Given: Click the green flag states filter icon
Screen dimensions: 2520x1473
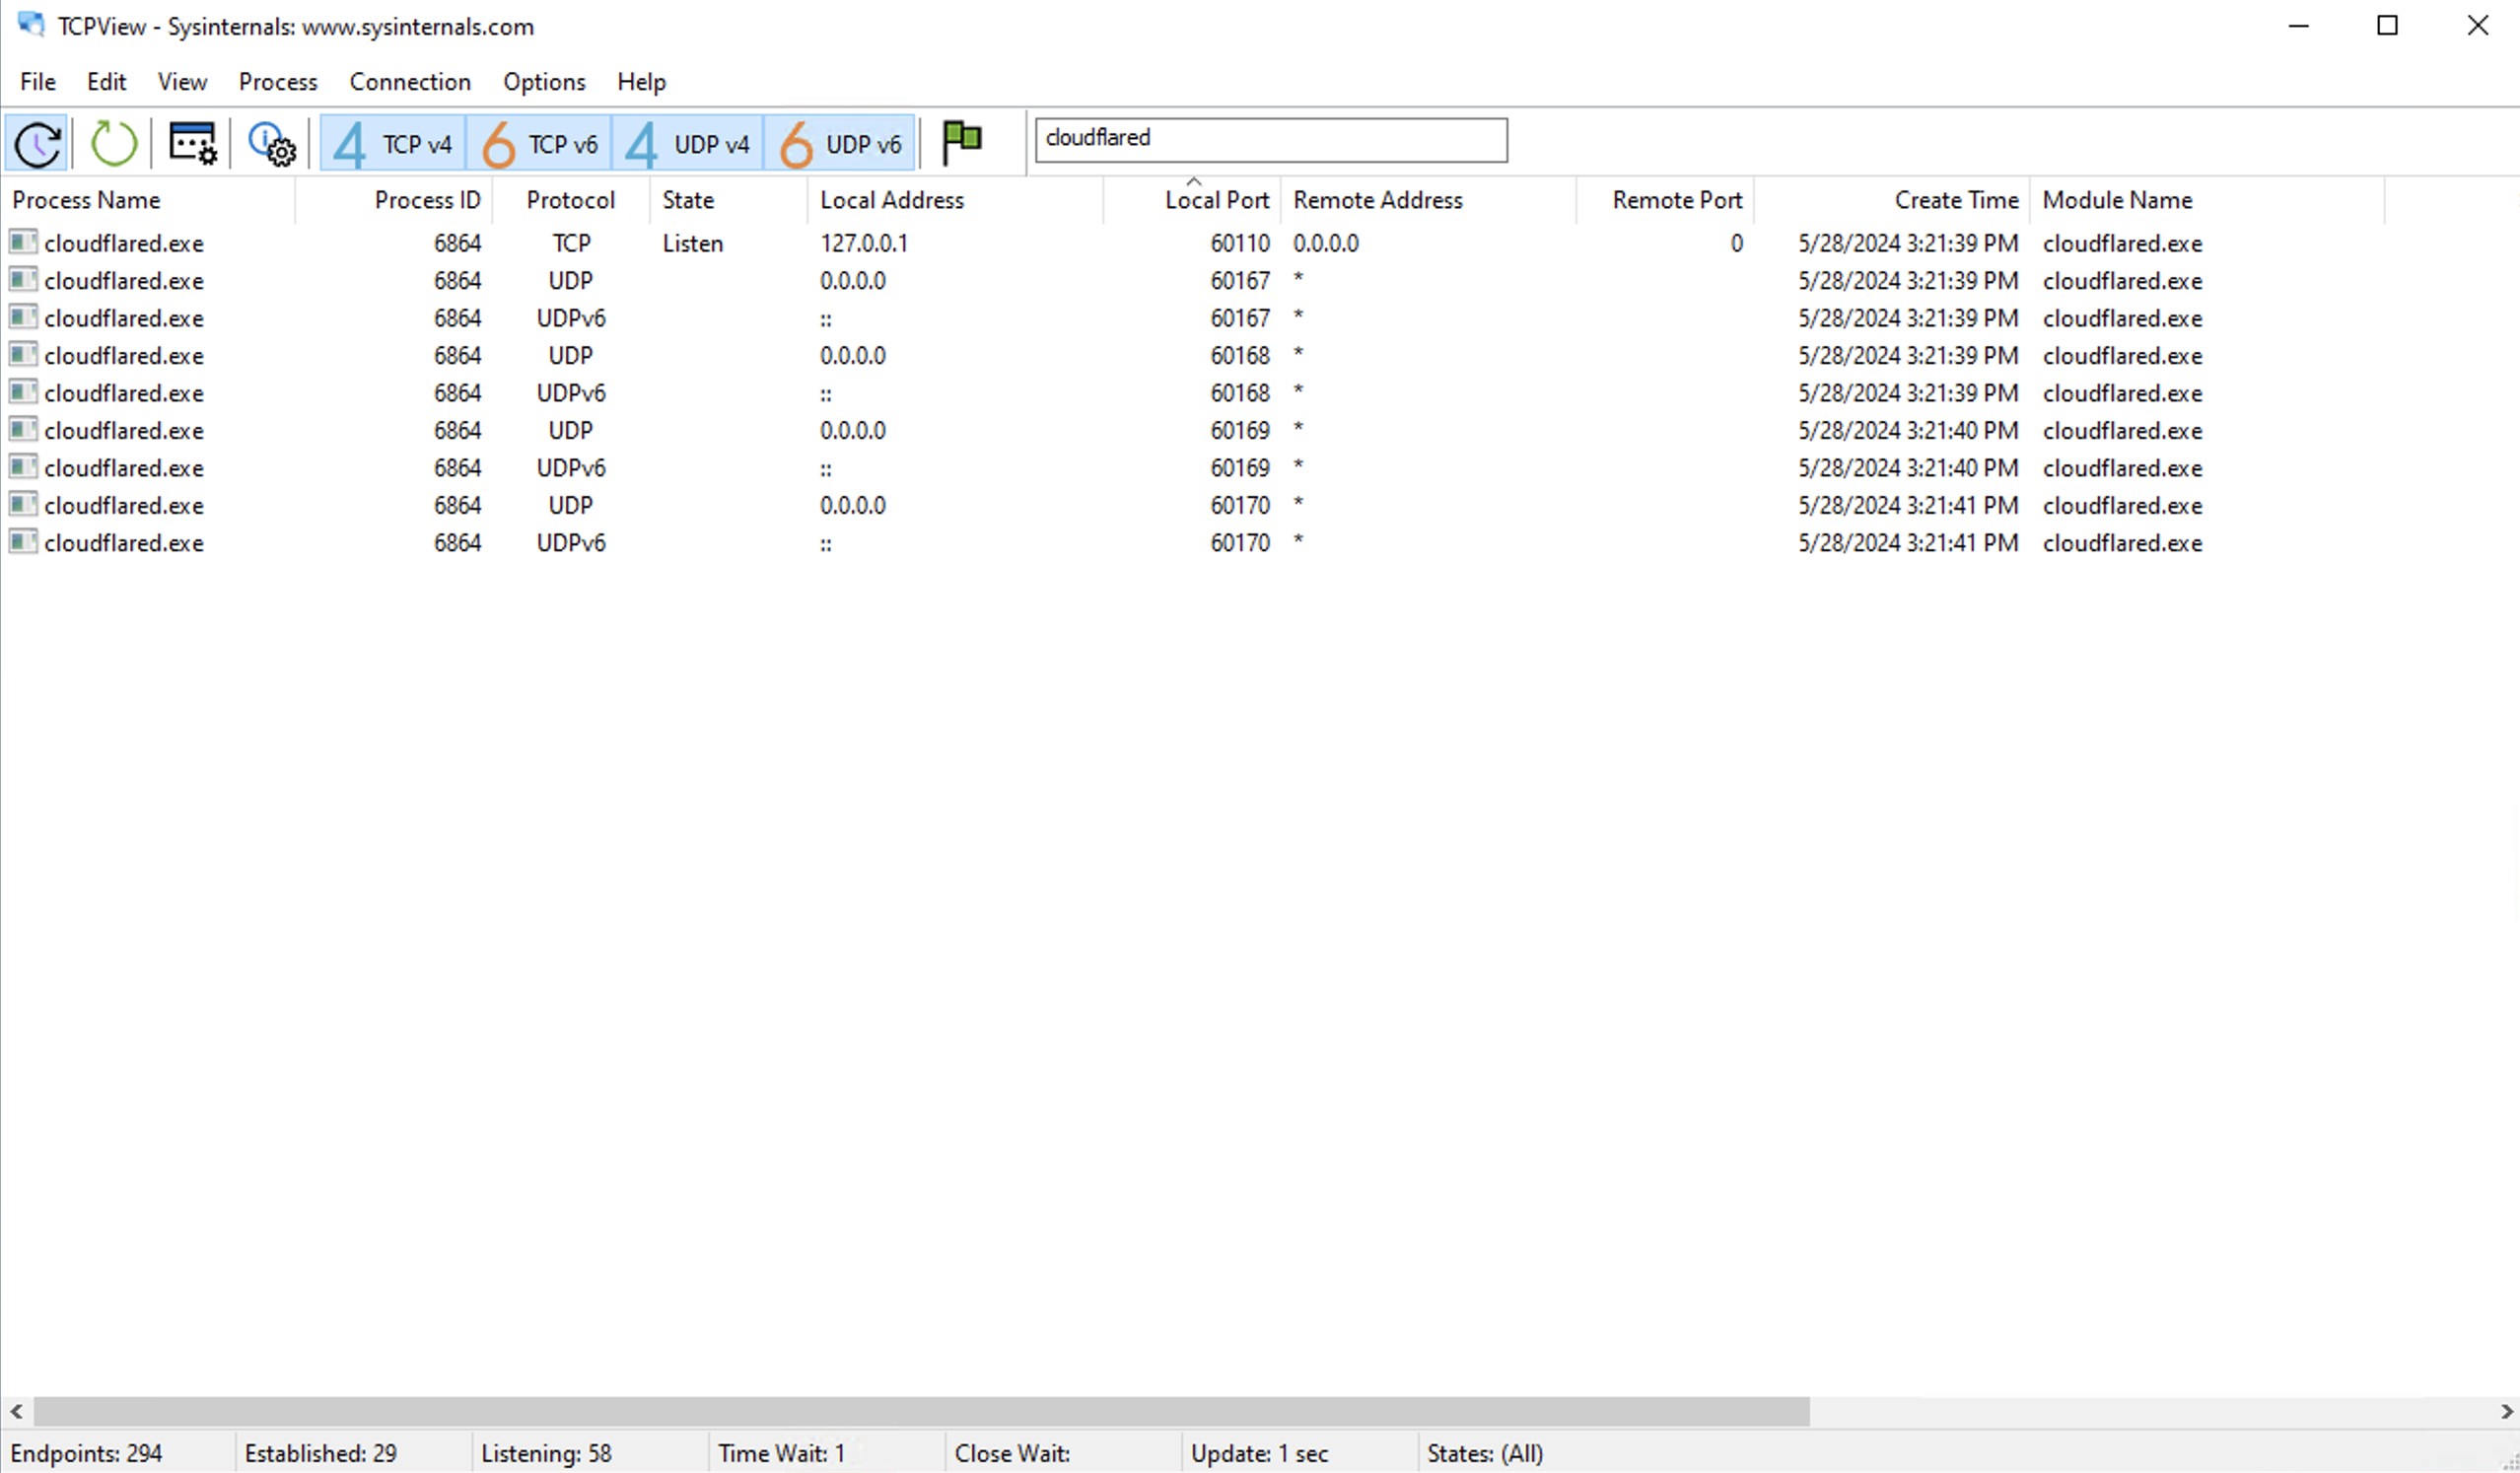Looking at the screenshot, I should 961,142.
